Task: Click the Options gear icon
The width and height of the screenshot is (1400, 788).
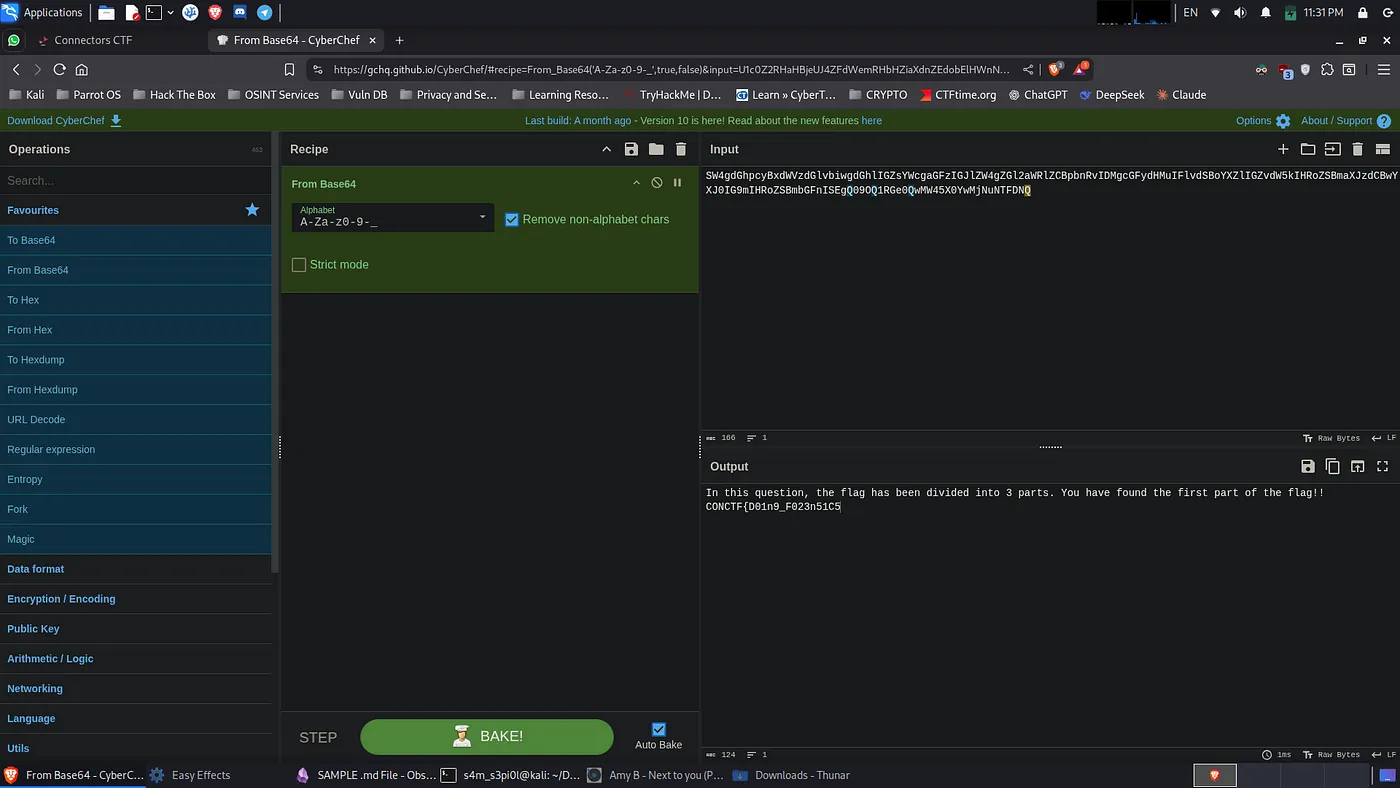Action: tap(1283, 121)
